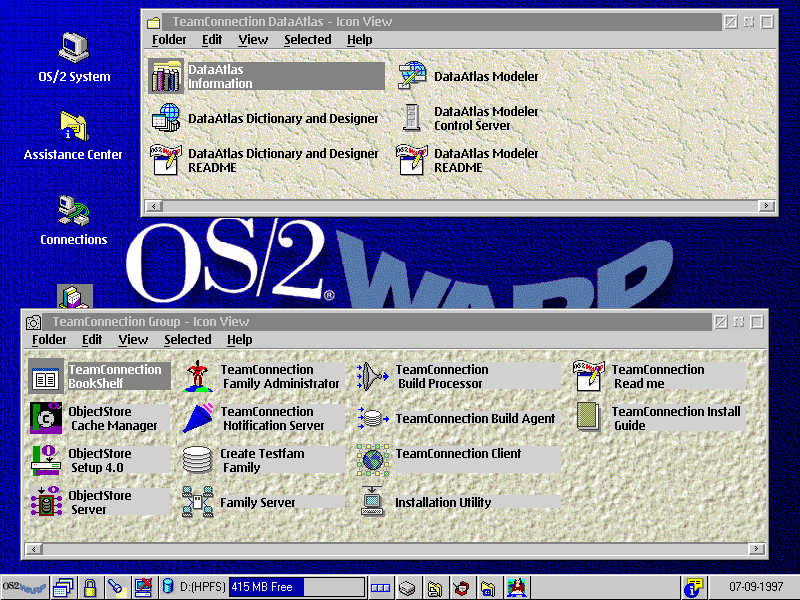Run the Installation Utility icon
The image size is (800, 600).
372,502
